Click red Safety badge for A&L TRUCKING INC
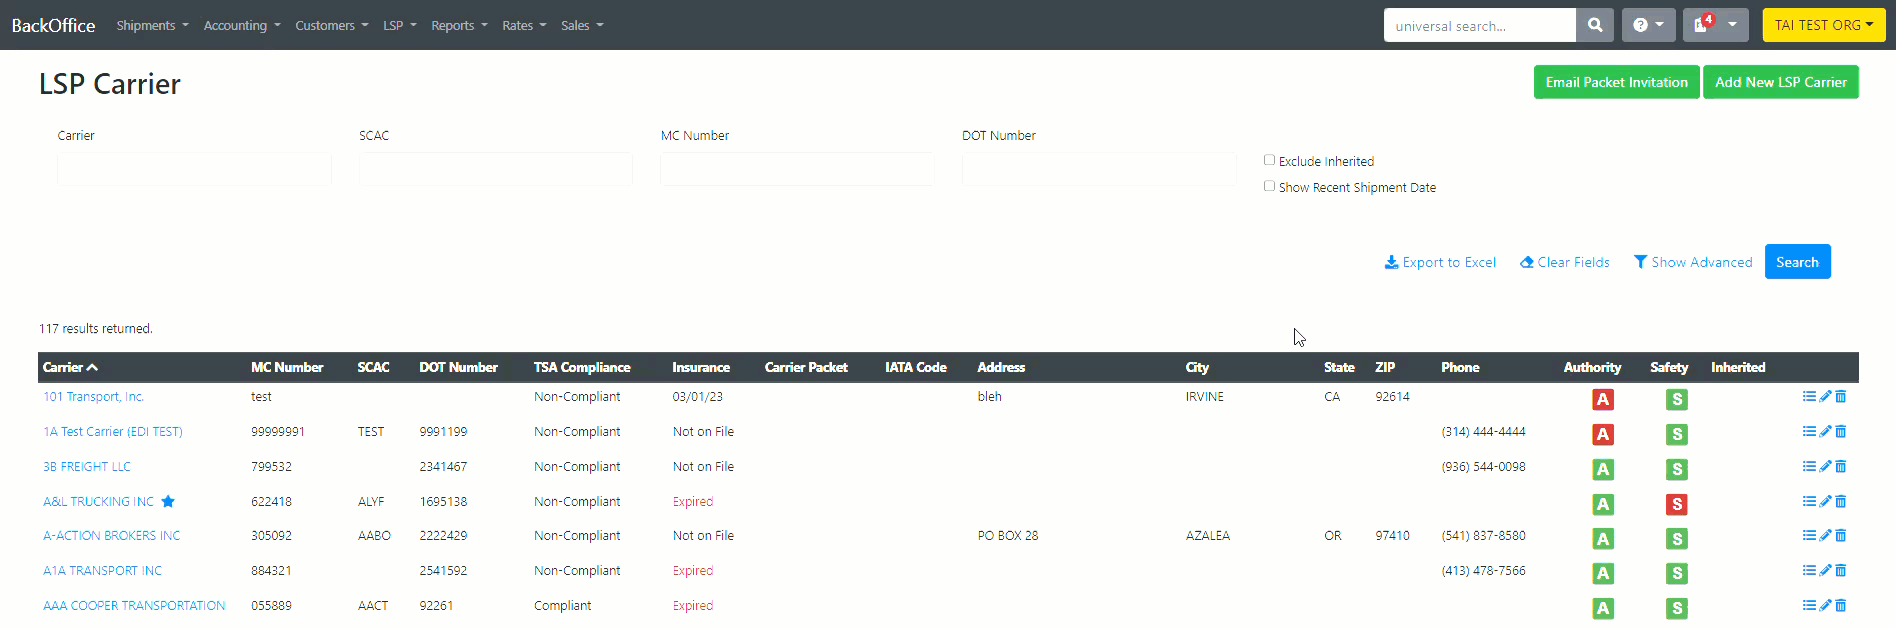 1677,505
